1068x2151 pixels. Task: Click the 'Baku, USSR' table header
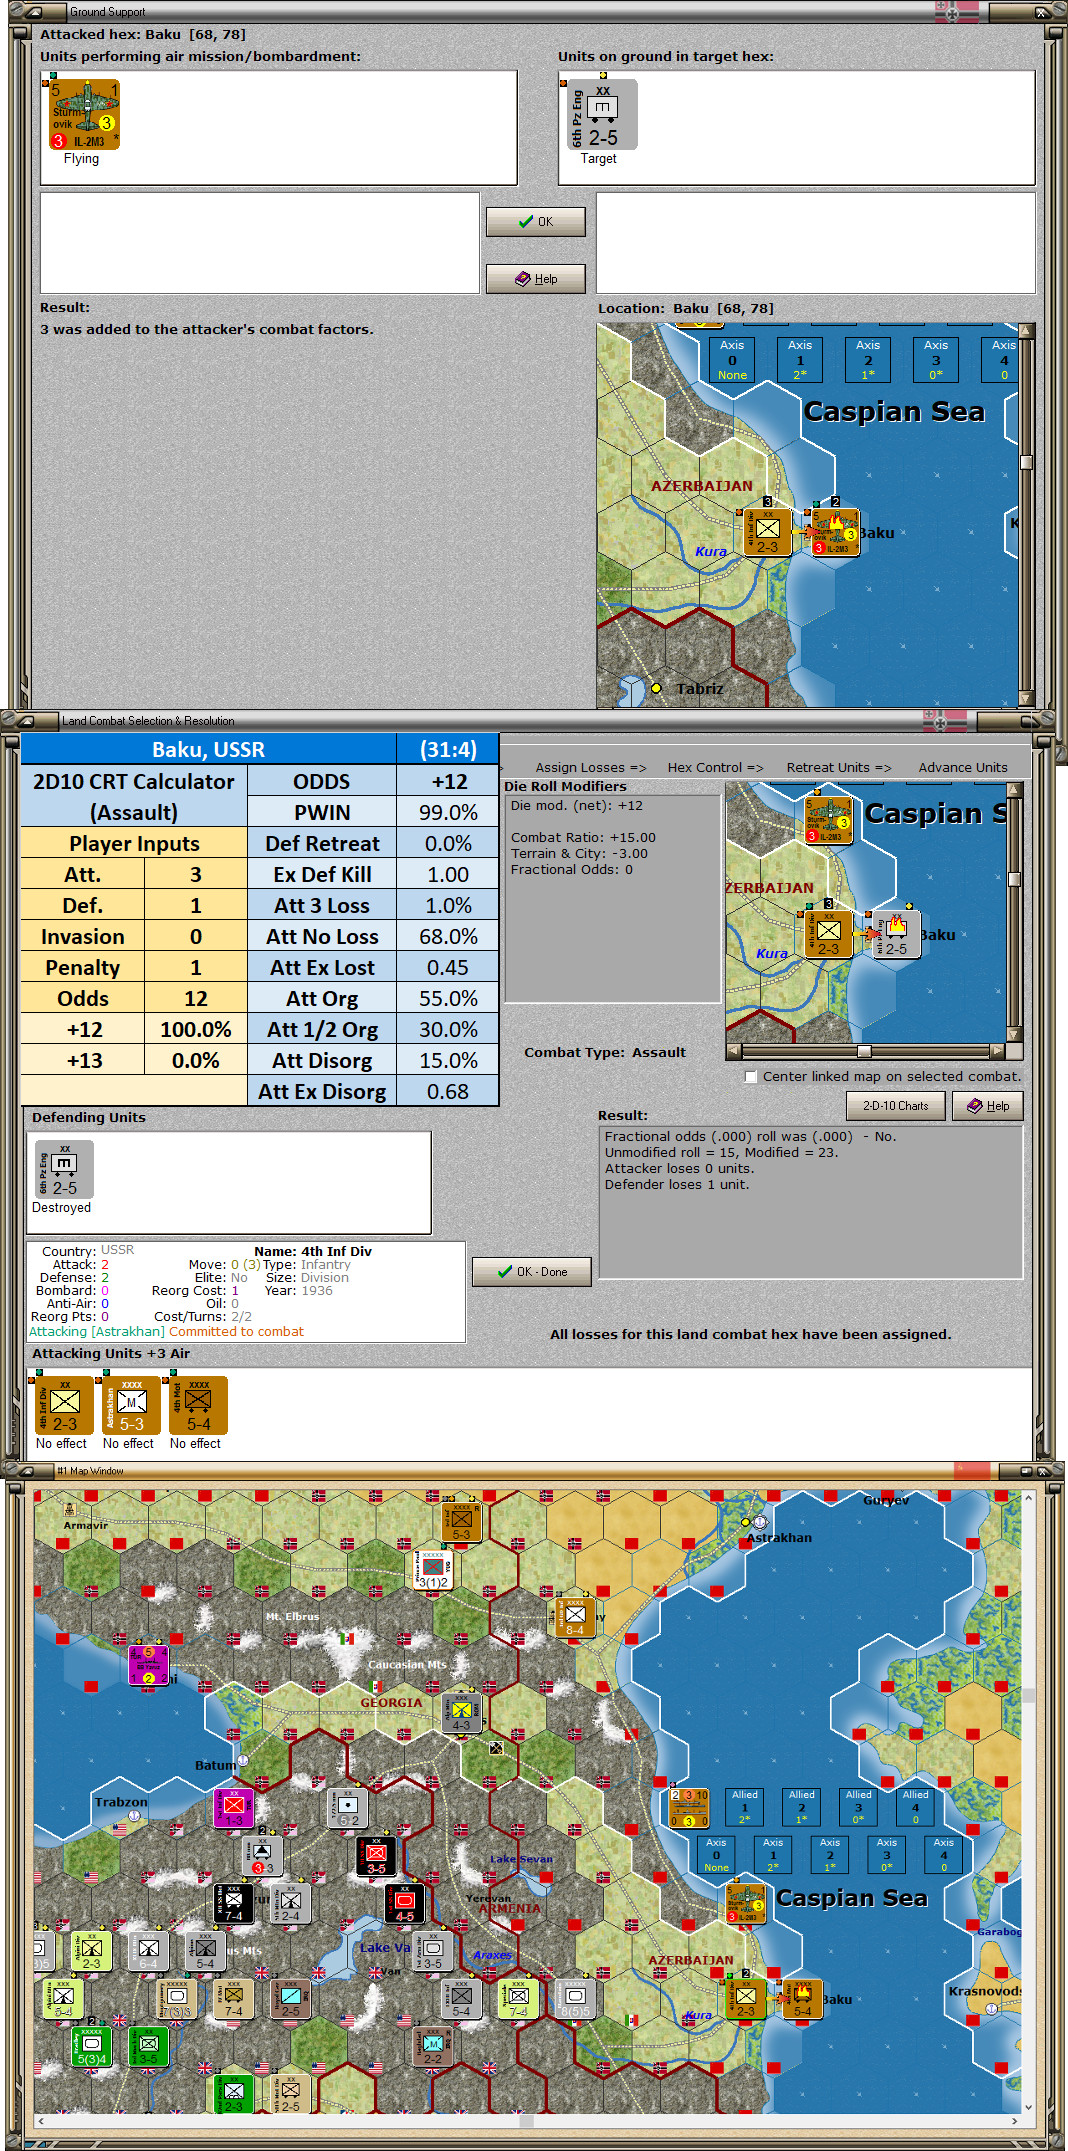point(208,749)
